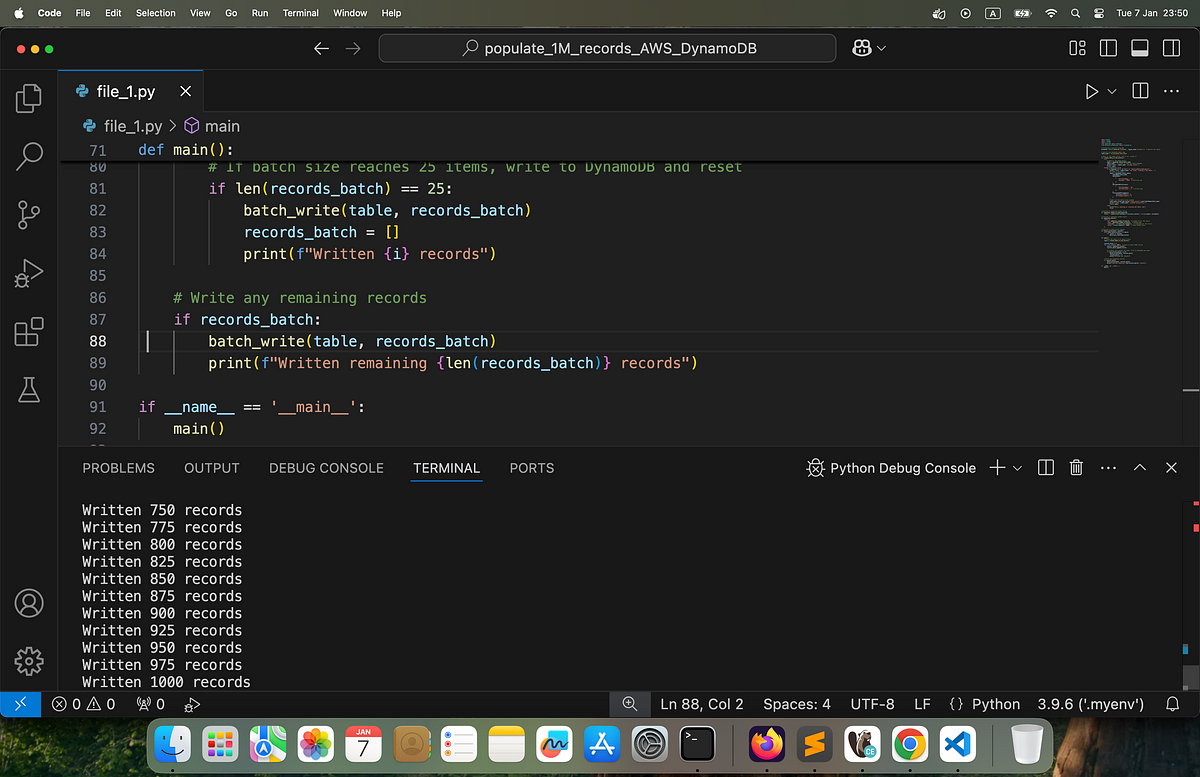Click the Ln 88, Col 2 status item

click(x=702, y=704)
